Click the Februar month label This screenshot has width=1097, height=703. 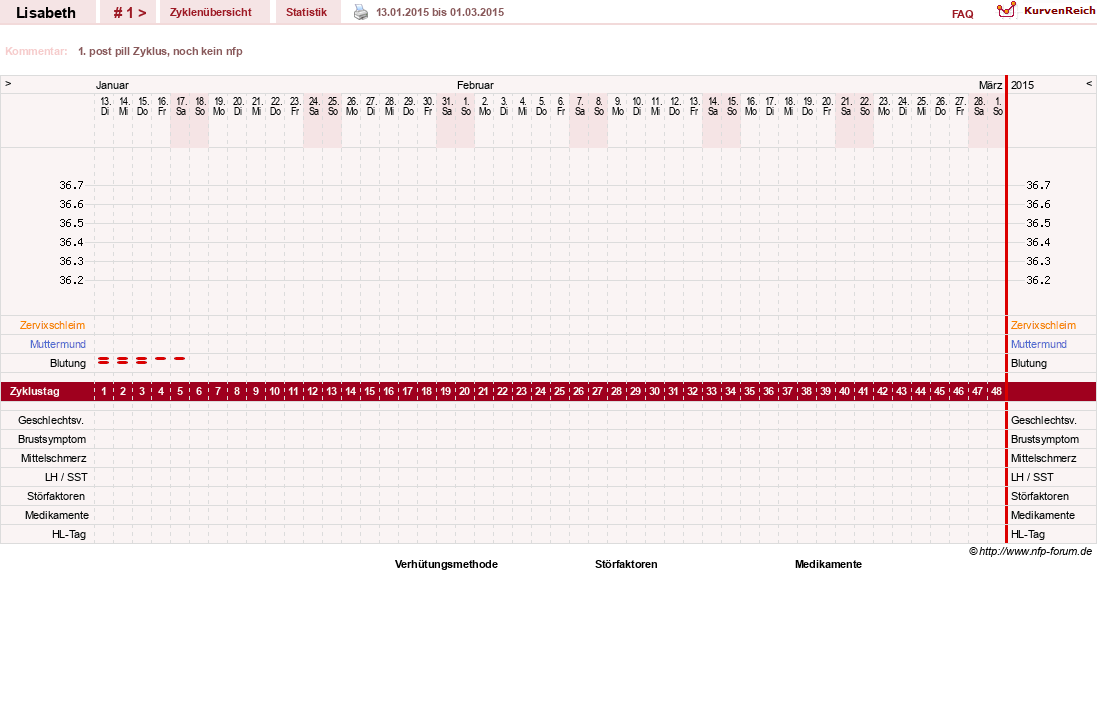pos(476,85)
